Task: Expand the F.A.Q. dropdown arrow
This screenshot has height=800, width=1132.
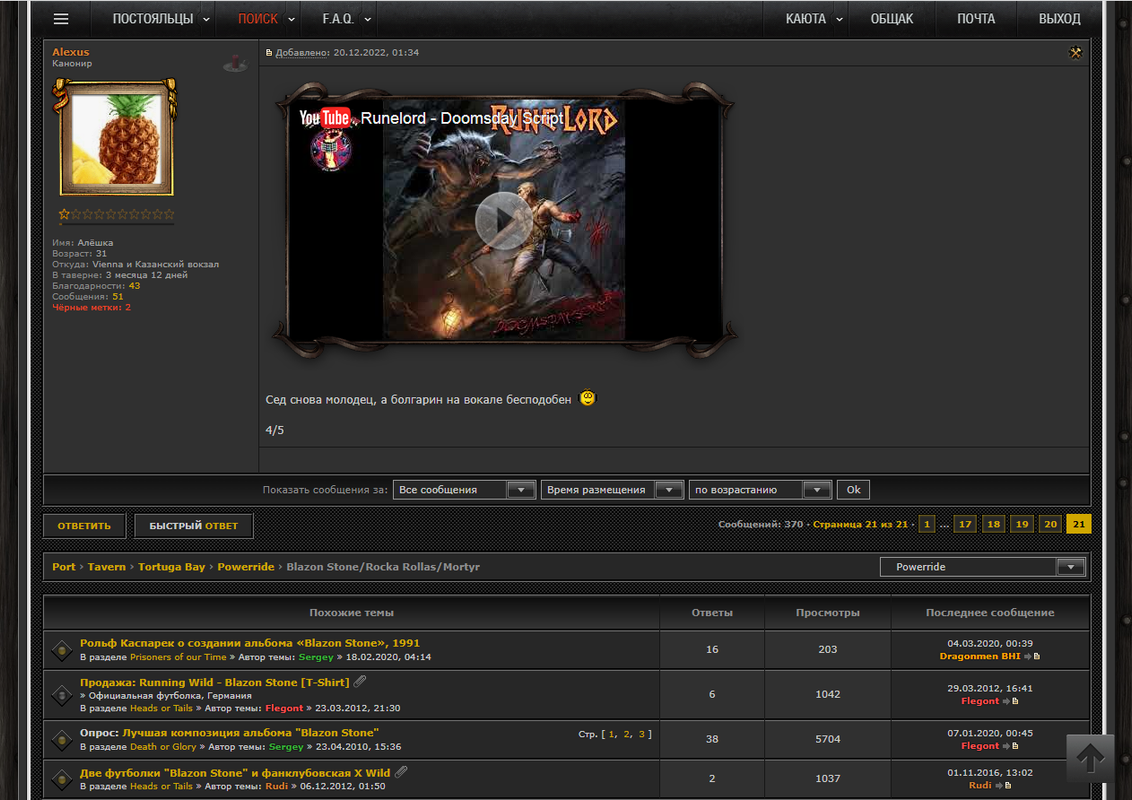Action: point(367,19)
